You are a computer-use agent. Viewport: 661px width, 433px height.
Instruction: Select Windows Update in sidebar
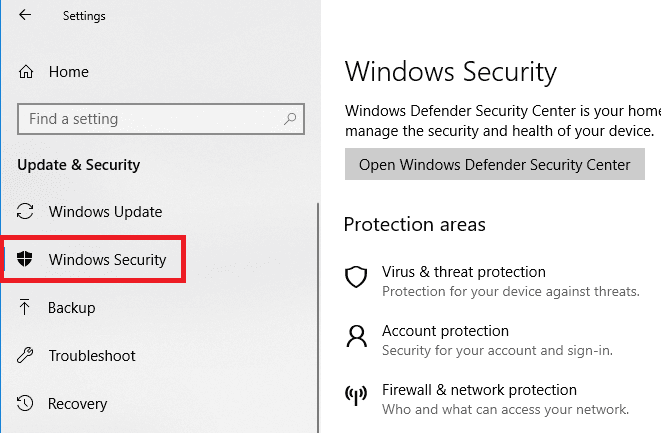(105, 212)
